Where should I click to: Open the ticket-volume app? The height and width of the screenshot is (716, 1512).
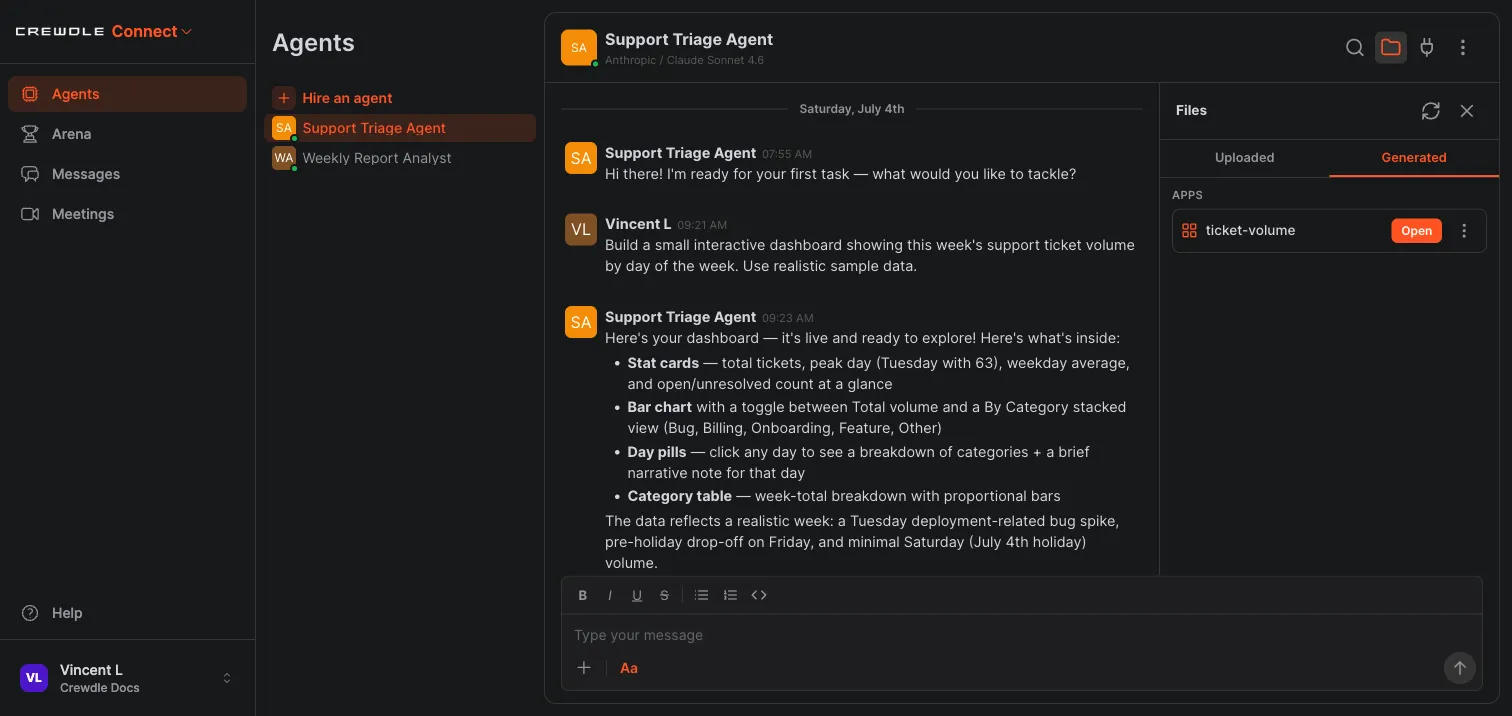pos(1416,231)
